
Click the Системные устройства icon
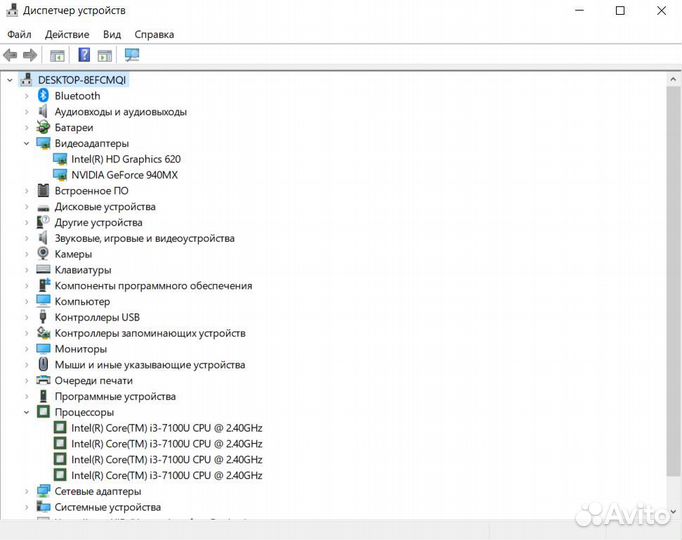click(x=43, y=507)
